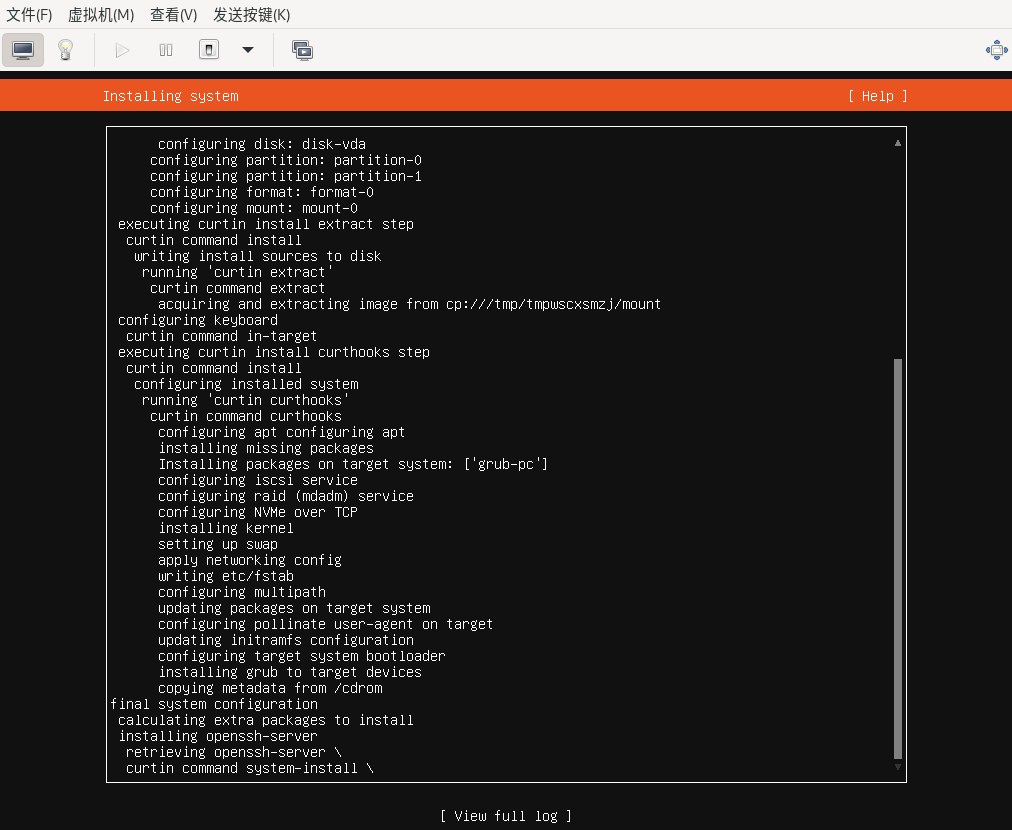Open the 查看(V) menu
The width and height of the screenshot is (1012, 830).
[173, 14]
